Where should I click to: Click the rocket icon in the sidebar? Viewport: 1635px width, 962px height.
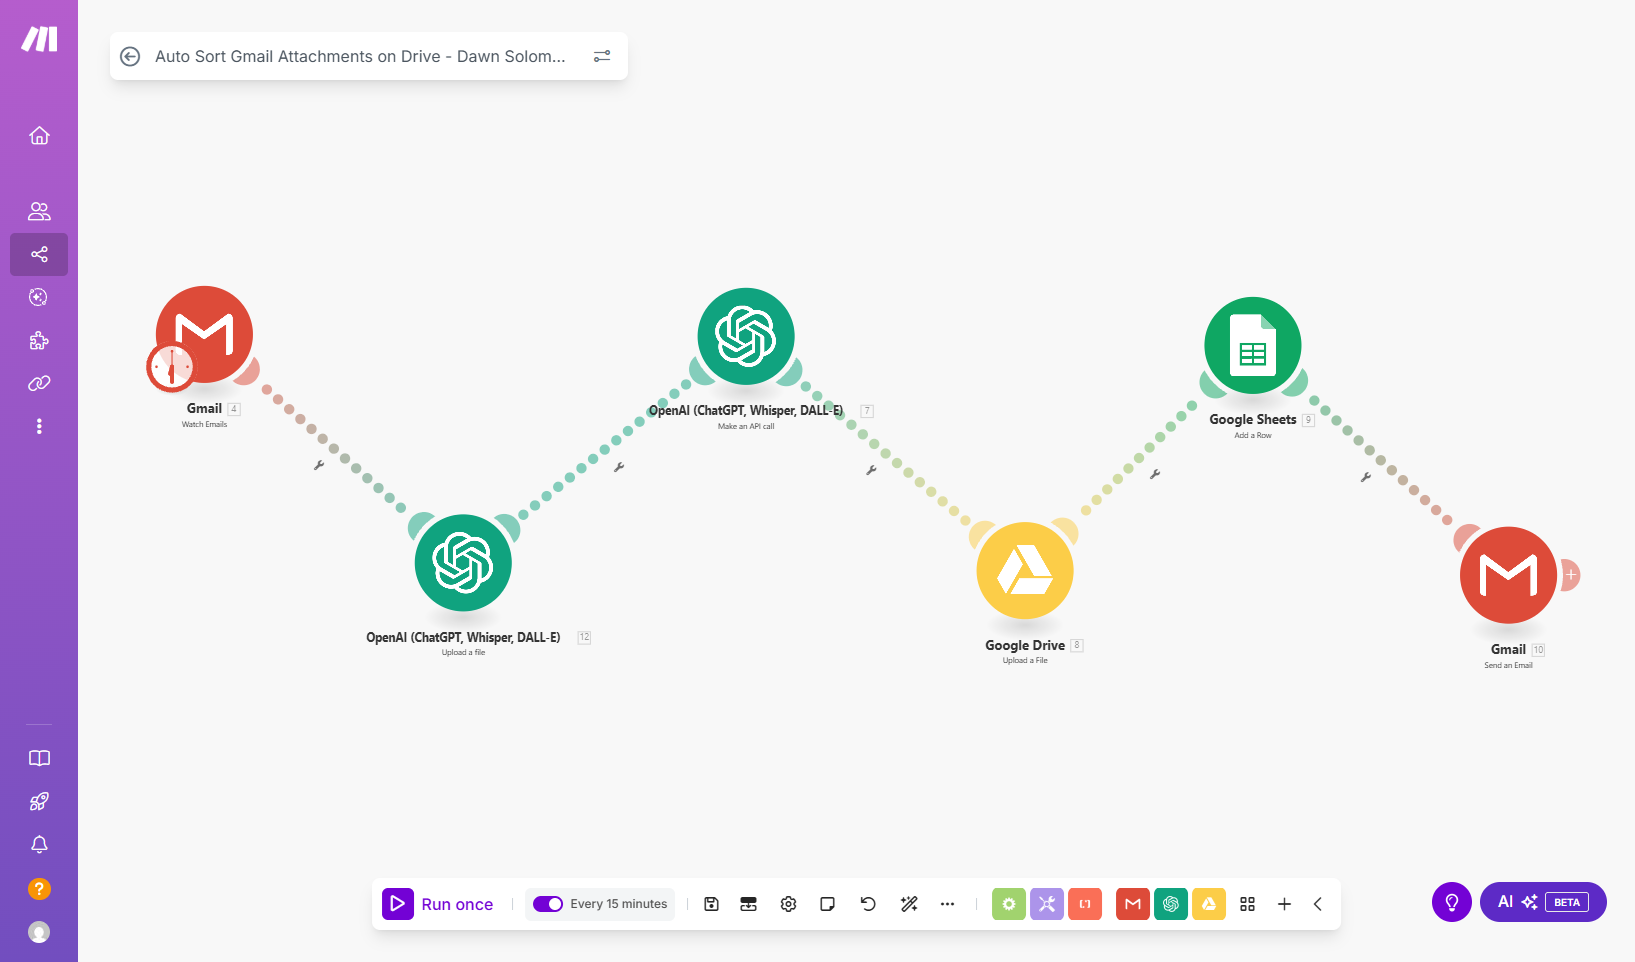click(39, 801)
